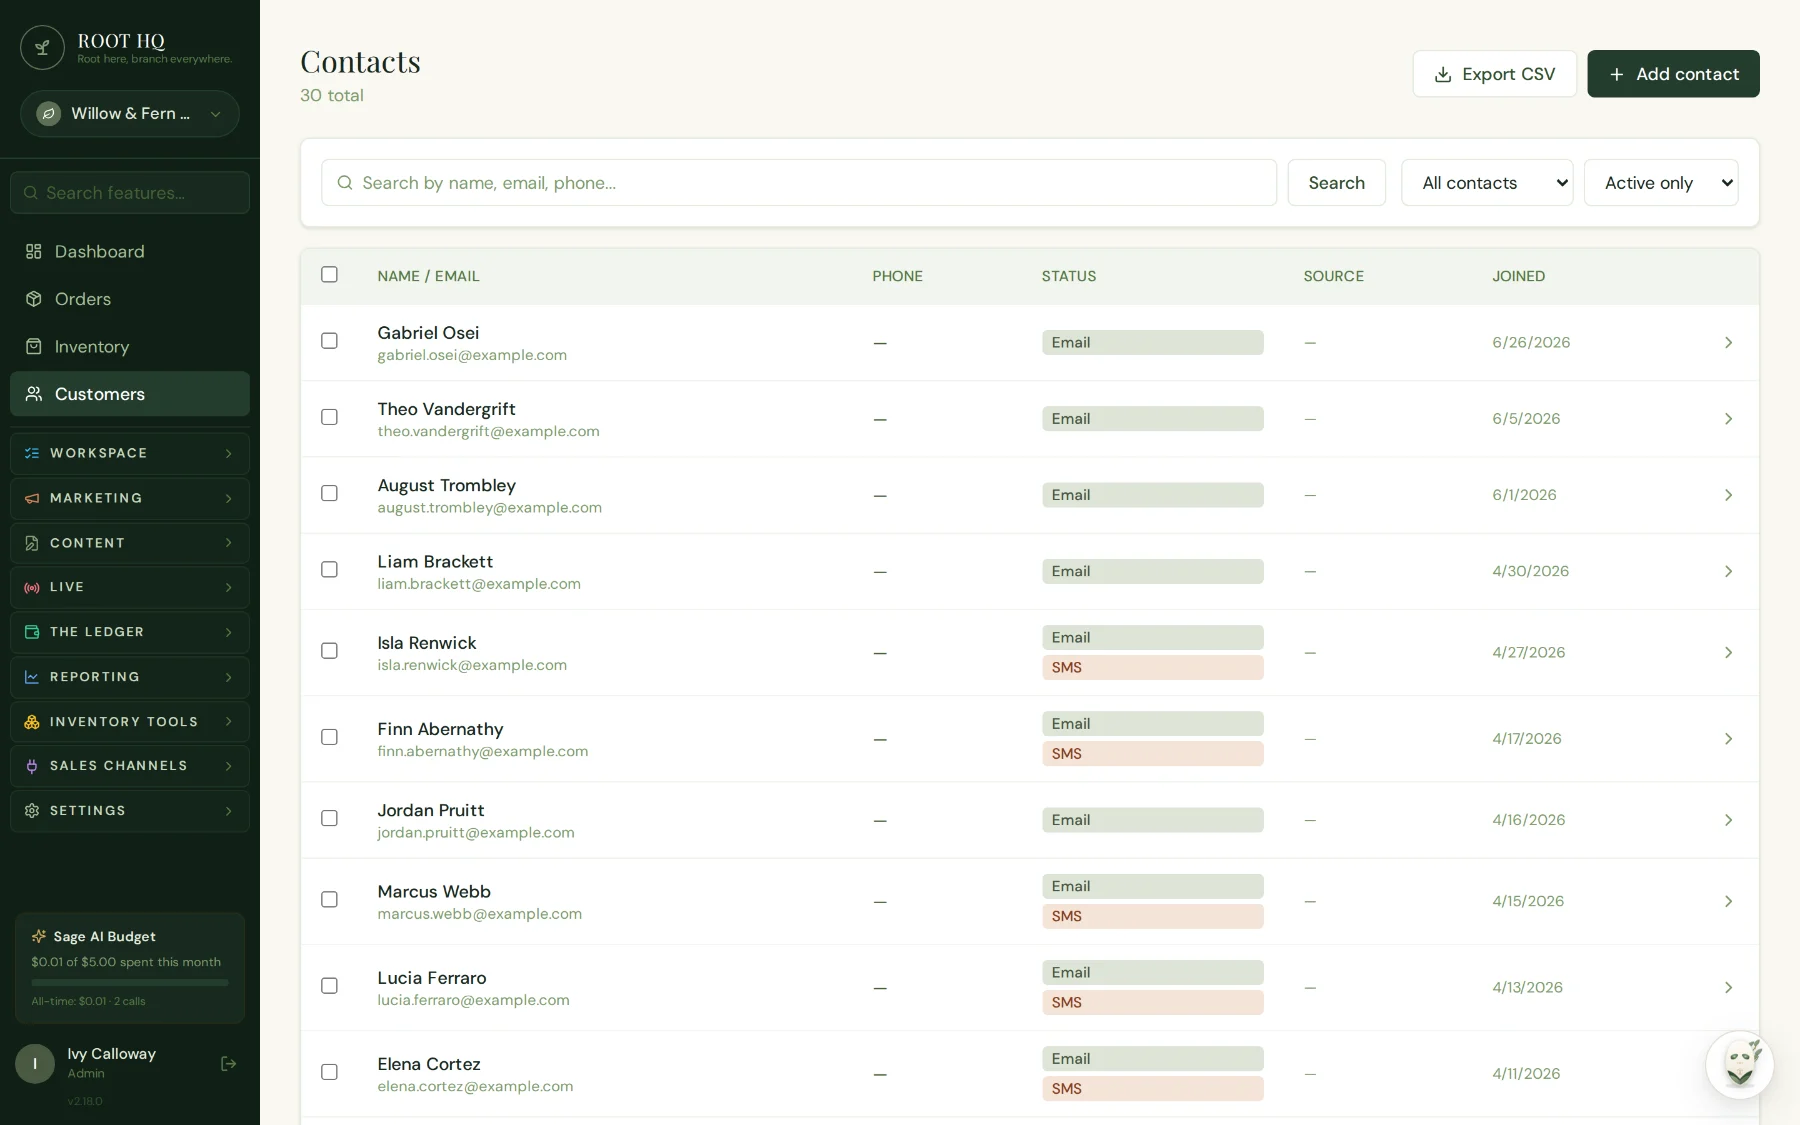Click the Reporting chart icon
This screenshot has height=1125, width=1800.
pos(32,677)
